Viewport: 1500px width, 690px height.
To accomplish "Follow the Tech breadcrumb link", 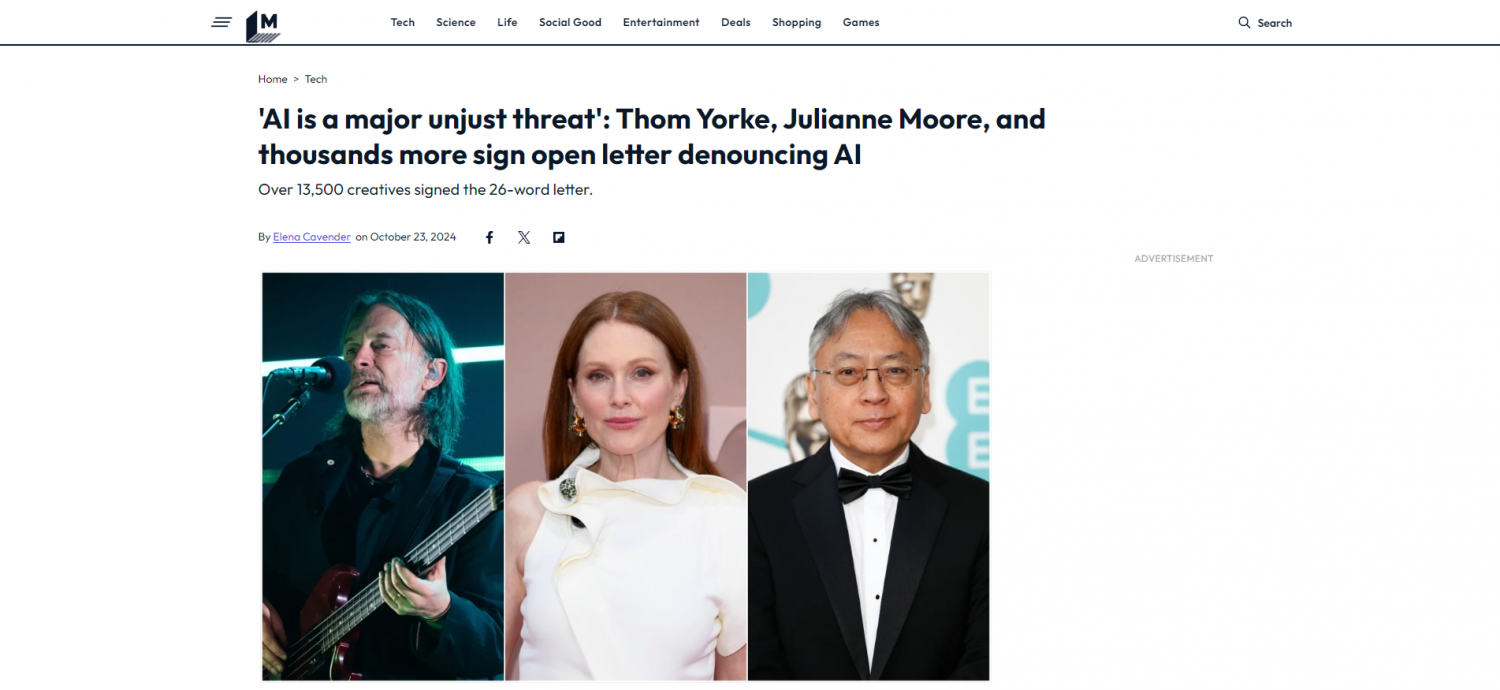I will (316, 79).
